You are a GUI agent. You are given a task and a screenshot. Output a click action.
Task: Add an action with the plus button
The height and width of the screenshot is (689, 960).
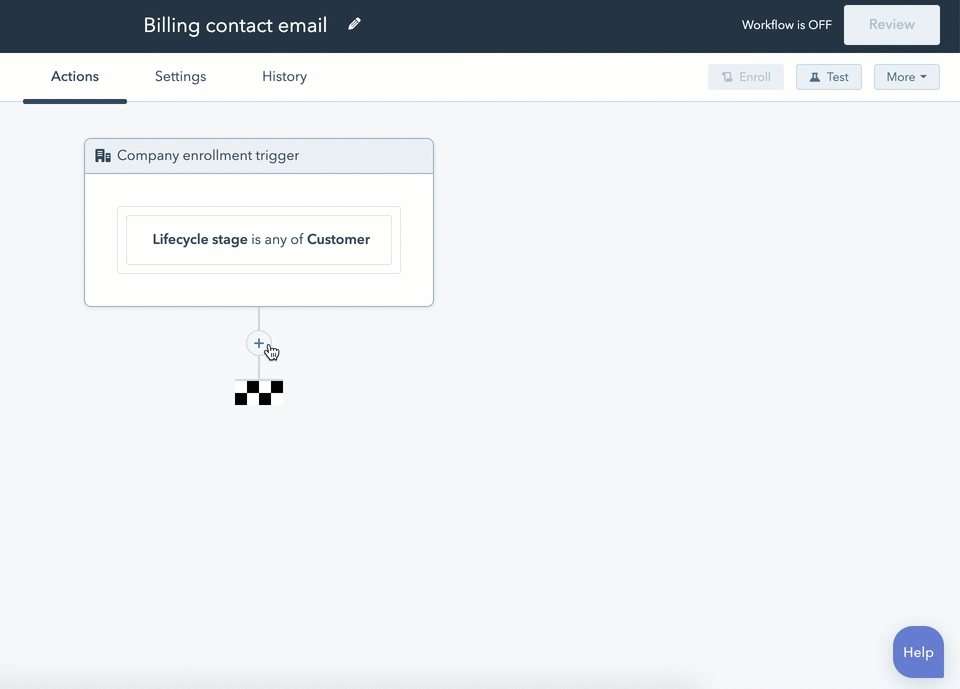258,343
